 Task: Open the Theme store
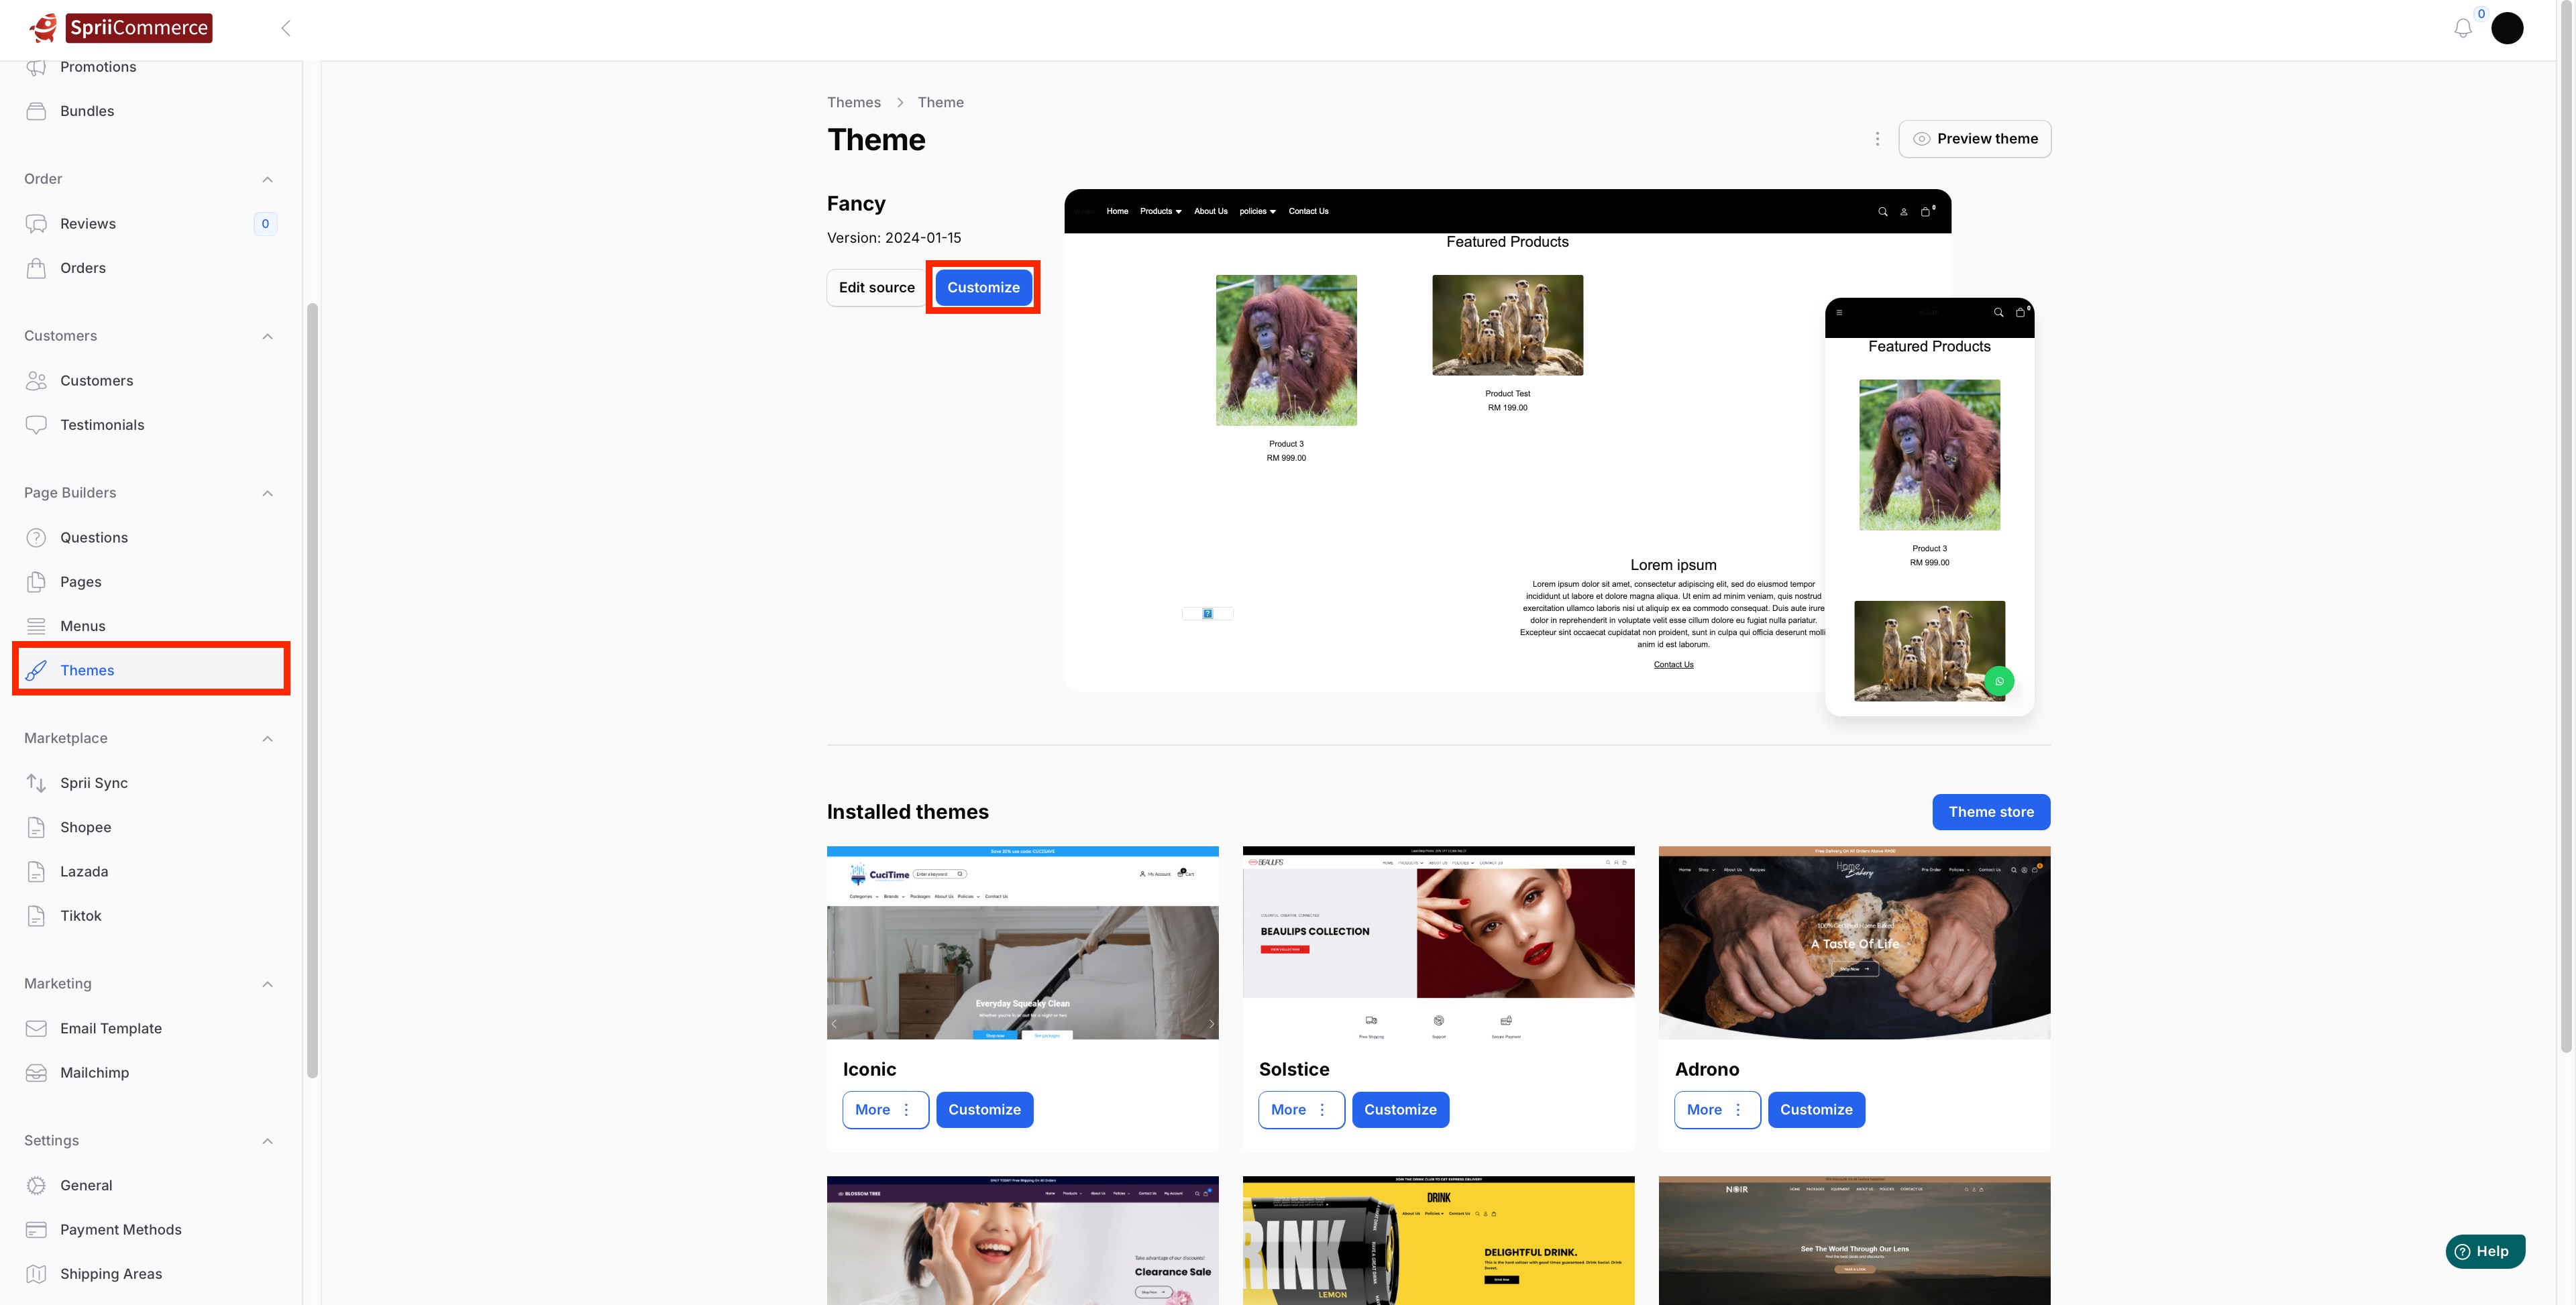(x=1990, y=812)
